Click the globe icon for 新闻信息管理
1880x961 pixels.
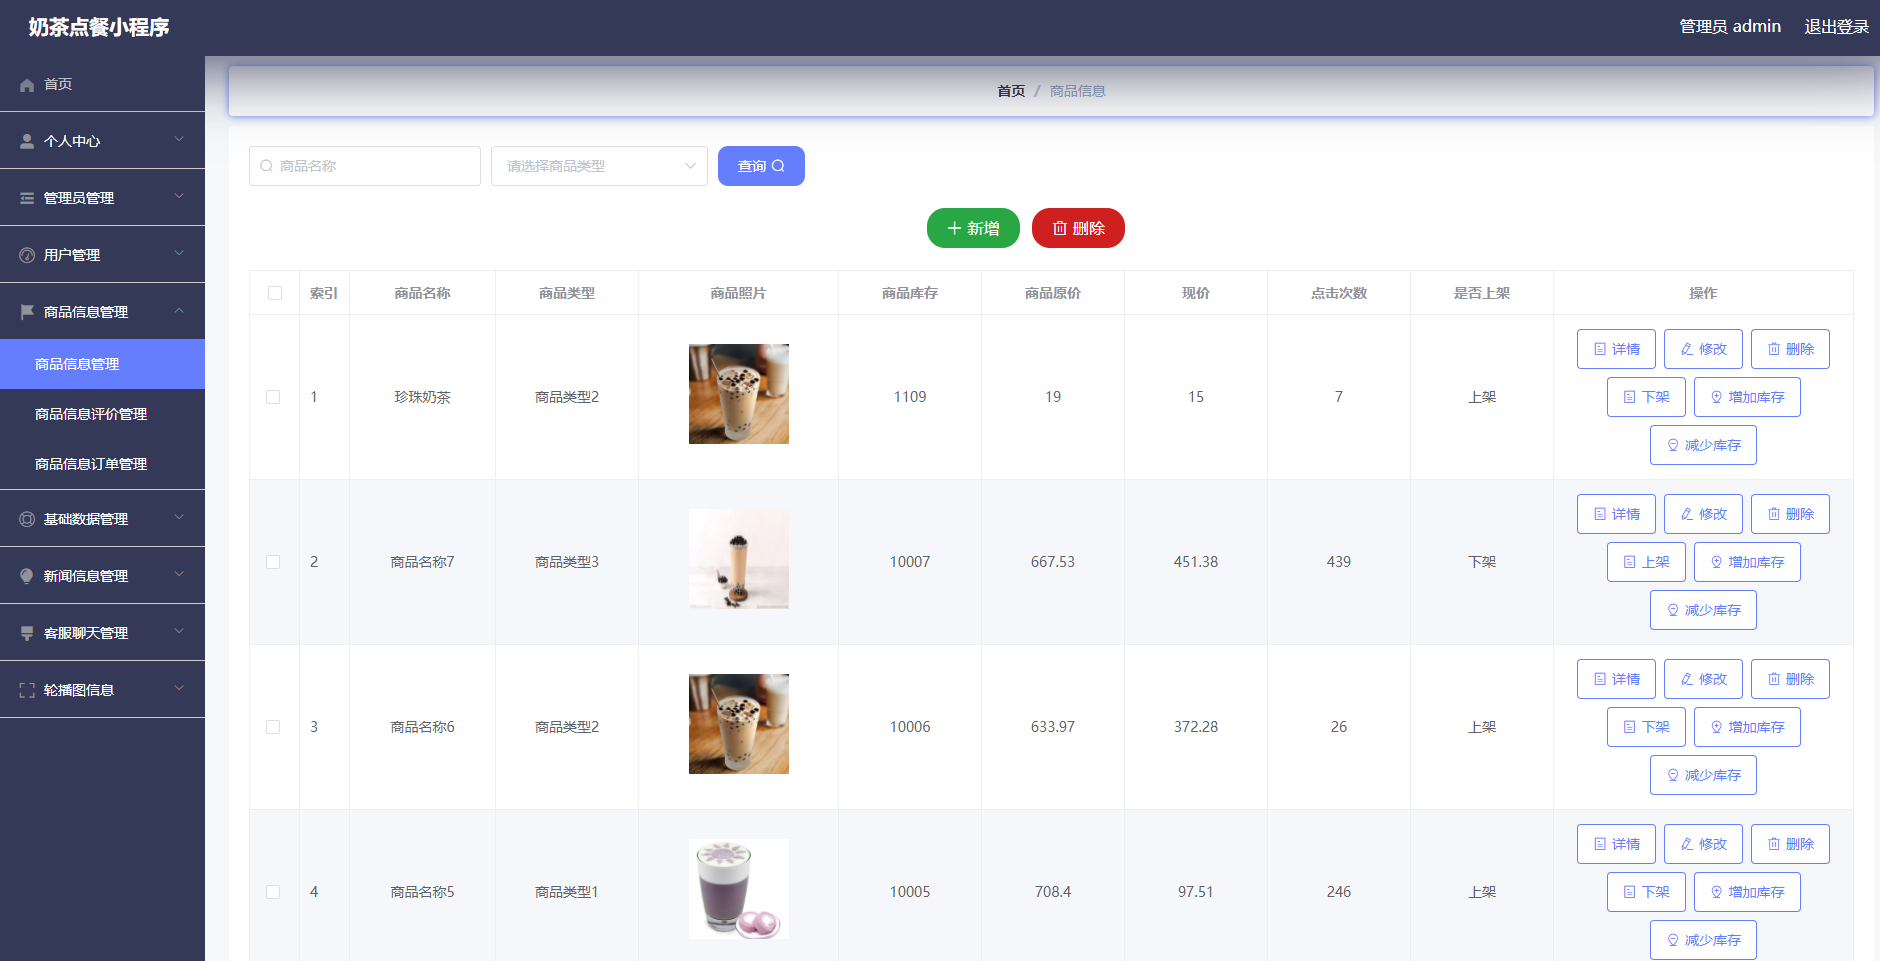pos(26,575)
